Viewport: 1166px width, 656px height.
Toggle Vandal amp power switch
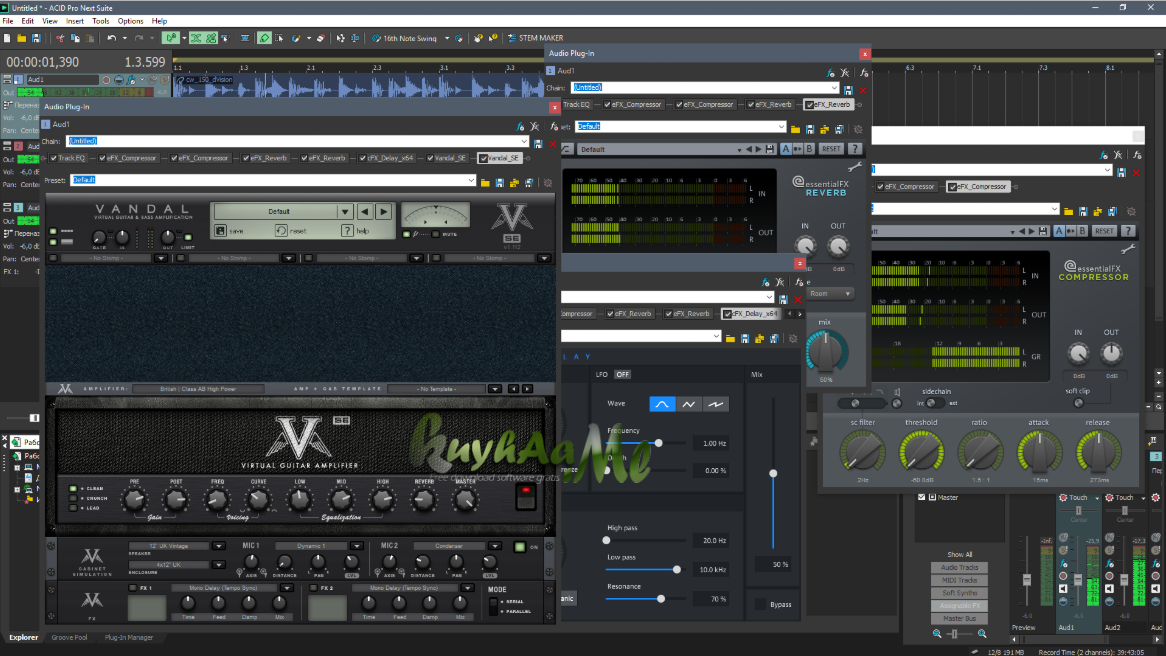click(526, 497)
